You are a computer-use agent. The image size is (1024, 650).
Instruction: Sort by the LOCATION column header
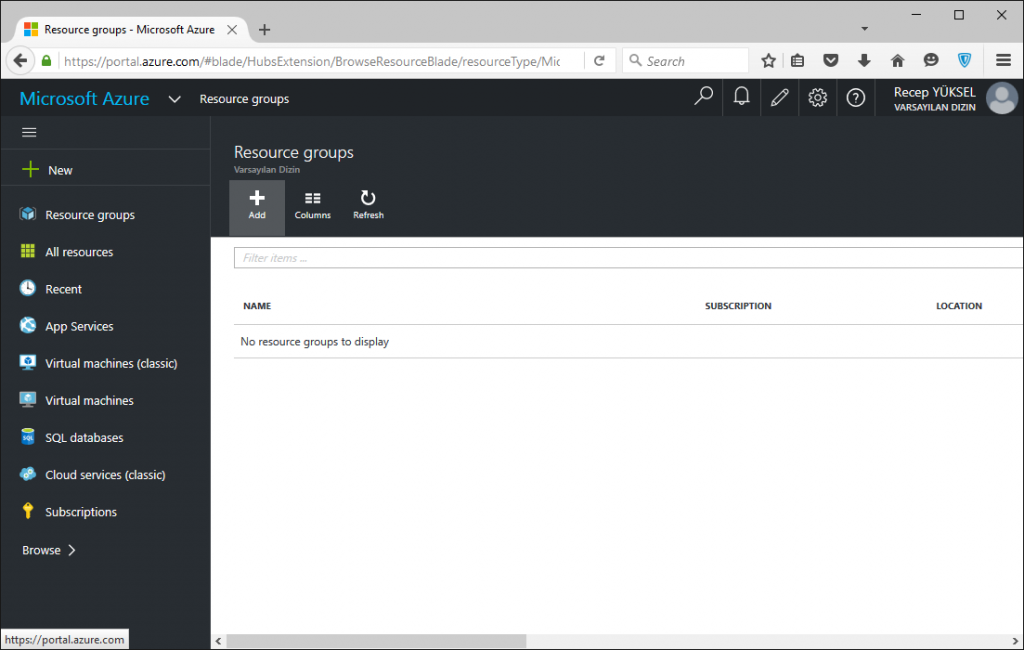(x=959, y=306)
